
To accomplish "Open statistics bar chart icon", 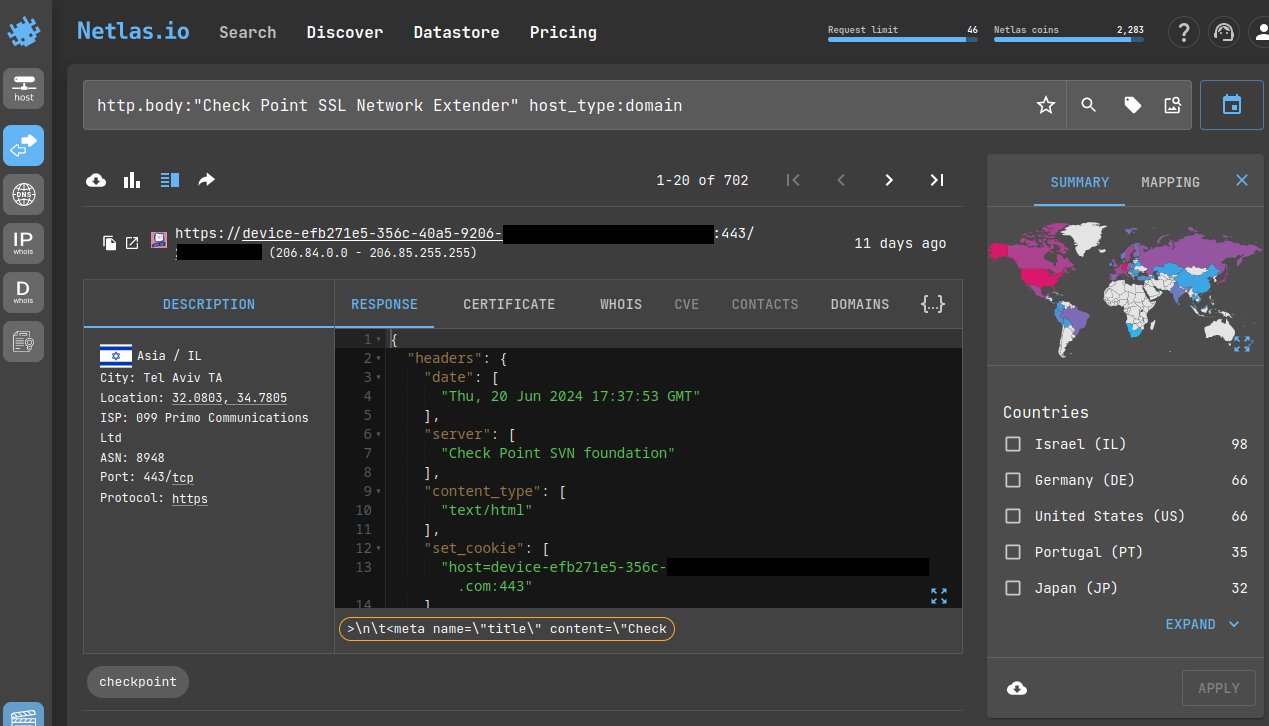I will [x=132, y=180].
